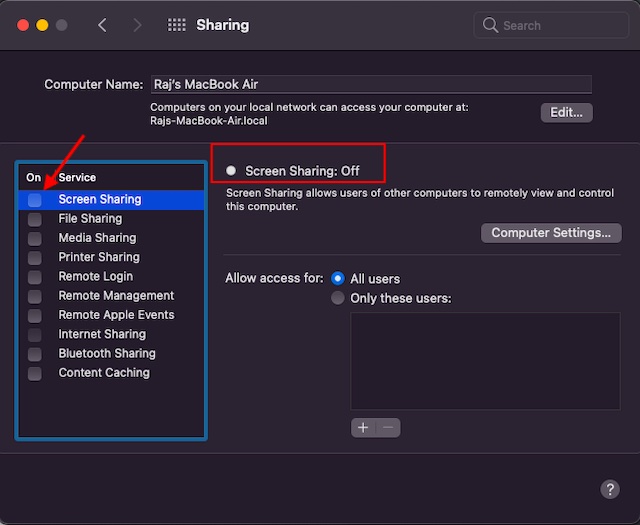Select the Internet Sharing service name
The image size is (640, 525).
pos(102,334)
